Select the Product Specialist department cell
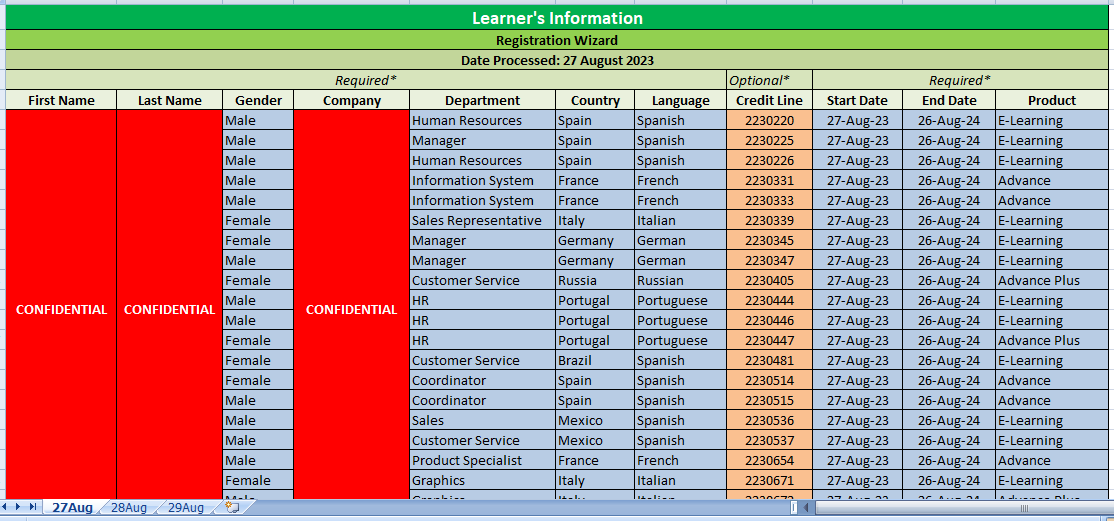Viewport: 1114px width, 521px height. click(482, 460)
